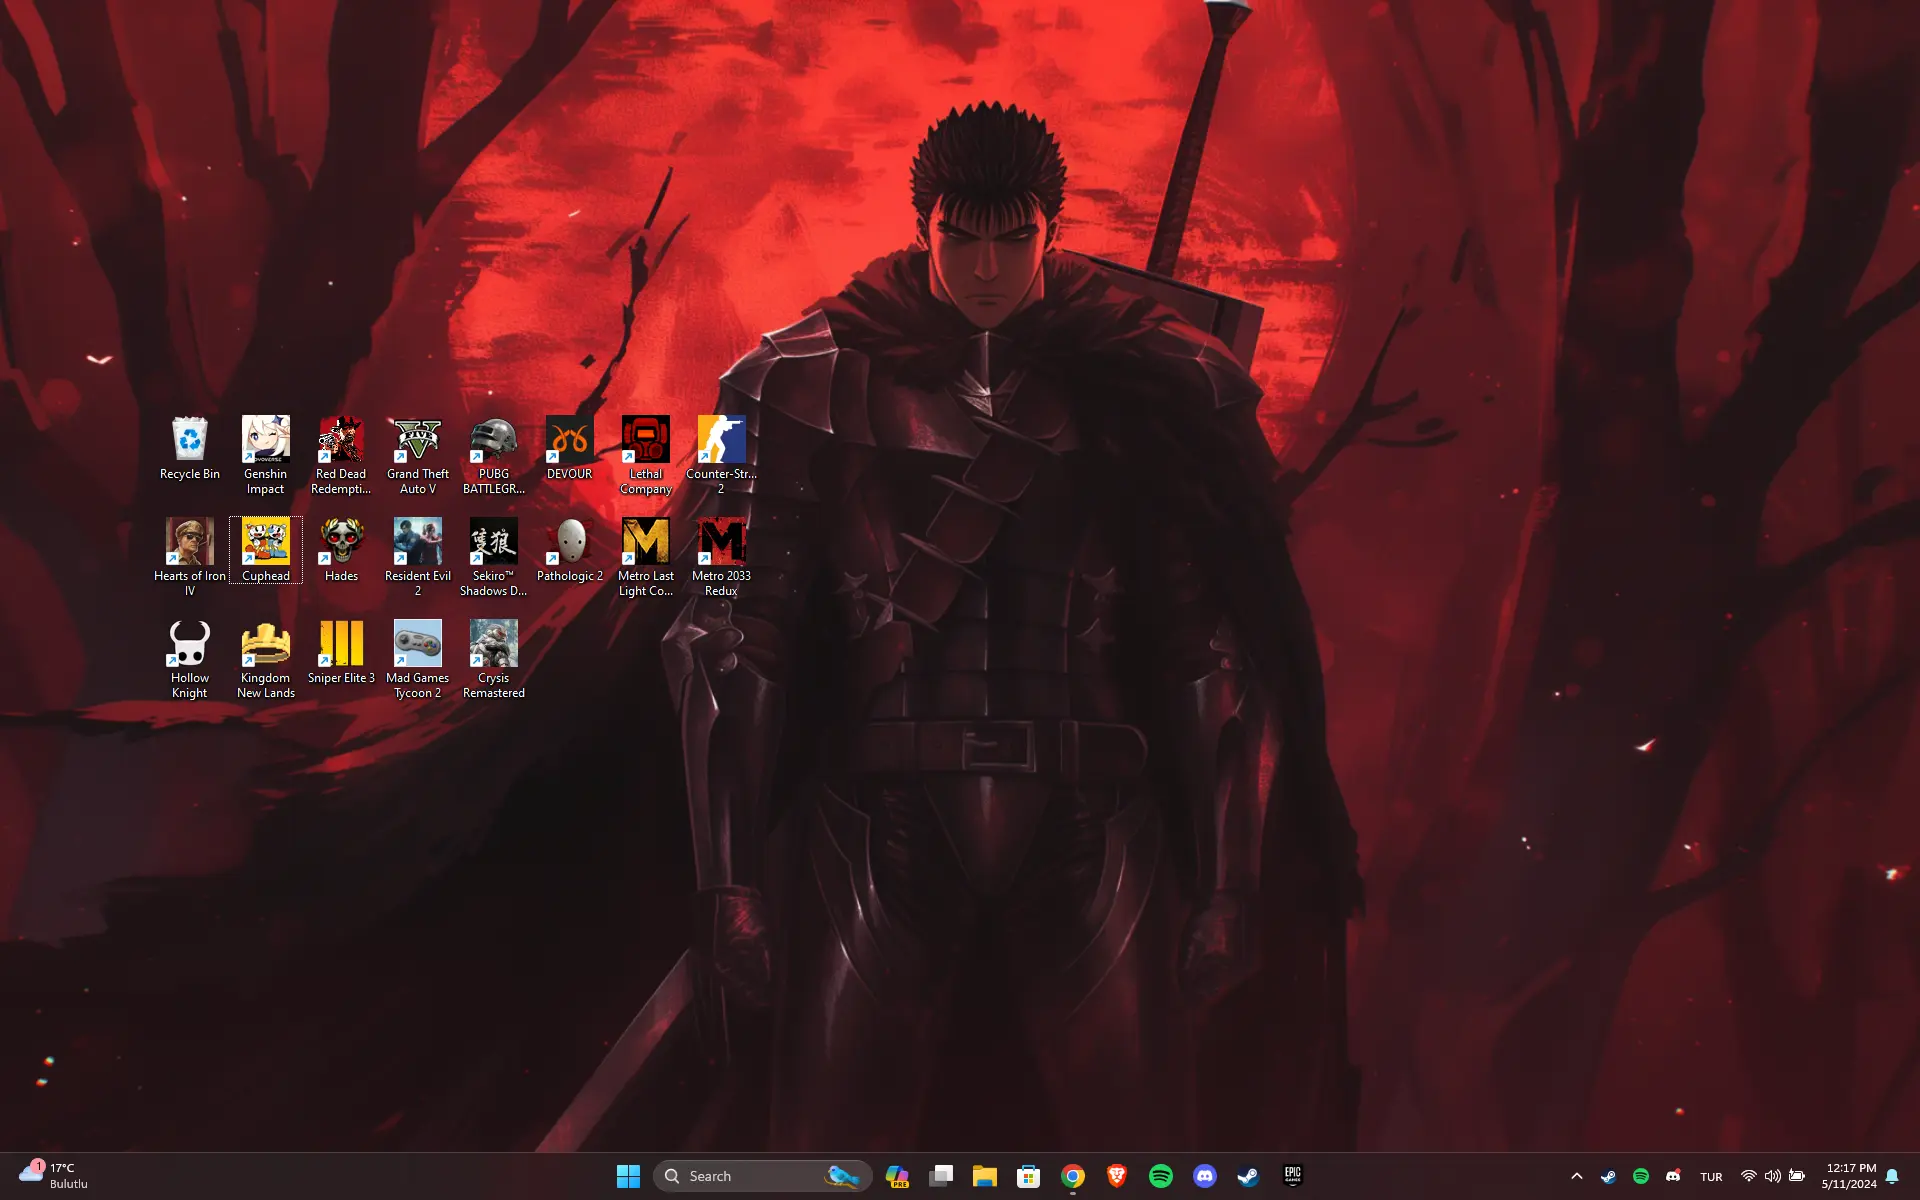This screenshot has height=1200, width=1920.
Task: Select the Sekiro Shadows Die shortcut
Action: pos(494,557)
